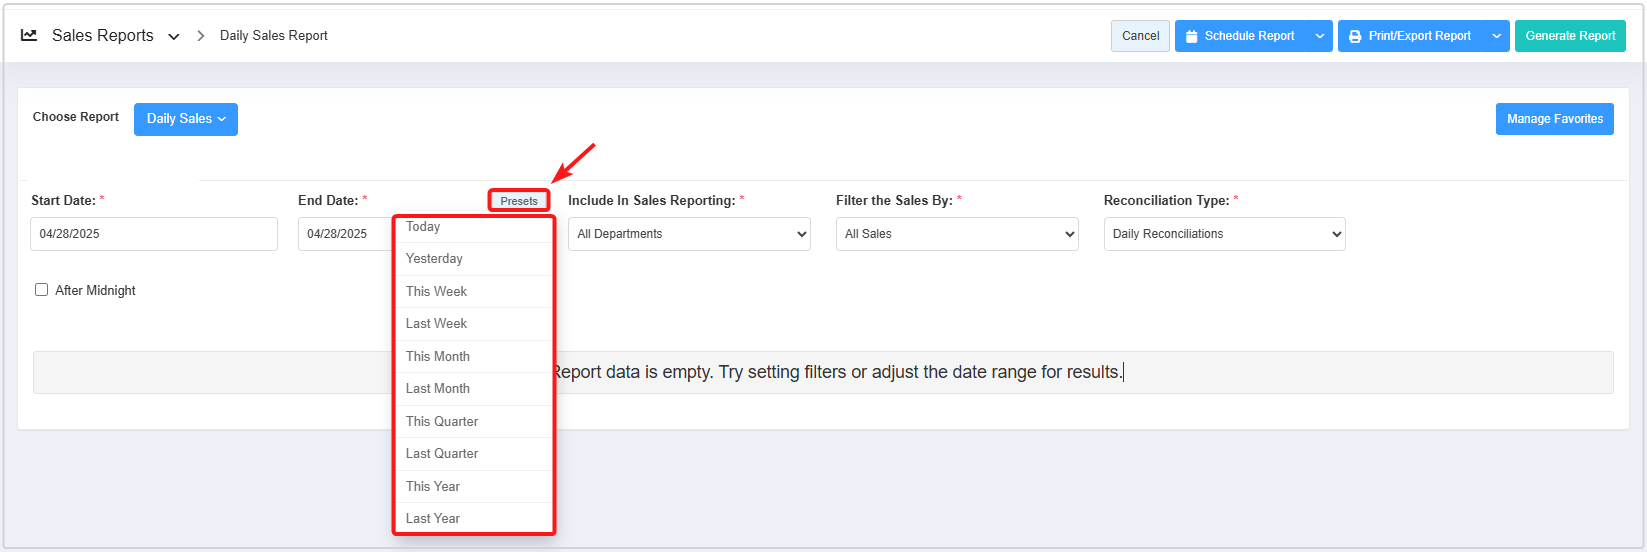
Task: Click the Sales Reports chart icon
Action: pos(29,35)
